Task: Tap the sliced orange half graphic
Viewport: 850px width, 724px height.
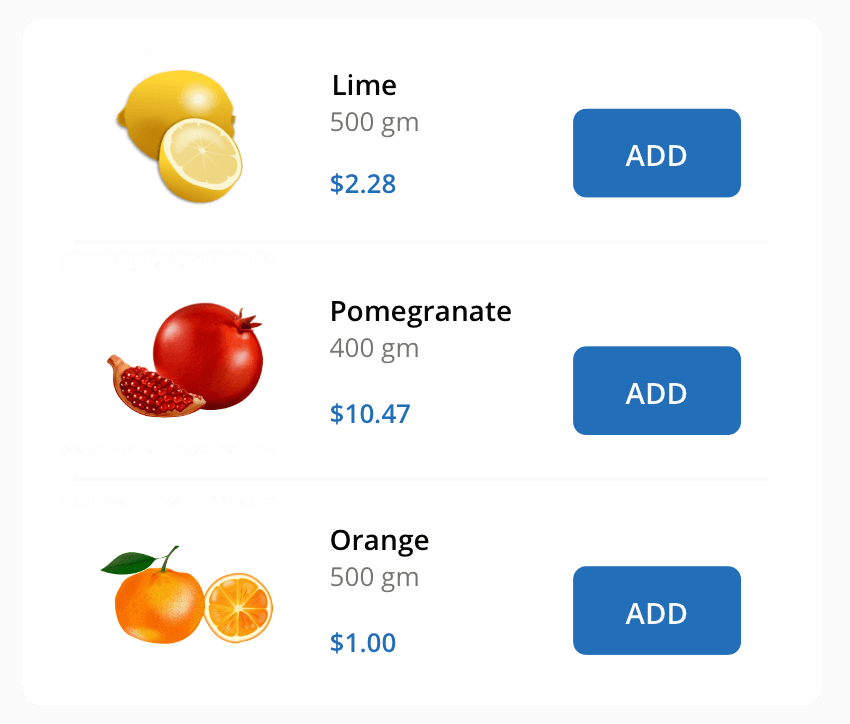Action: (x=238, y=608)
